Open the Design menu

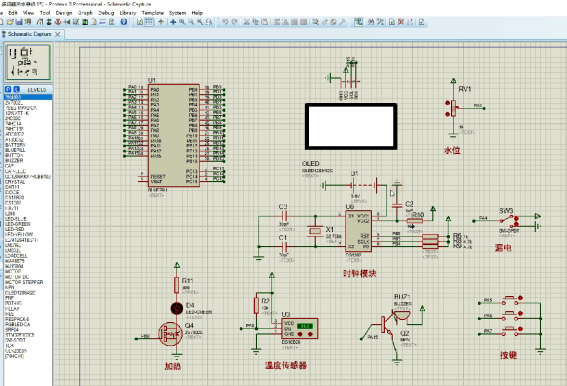coord(64,13)
